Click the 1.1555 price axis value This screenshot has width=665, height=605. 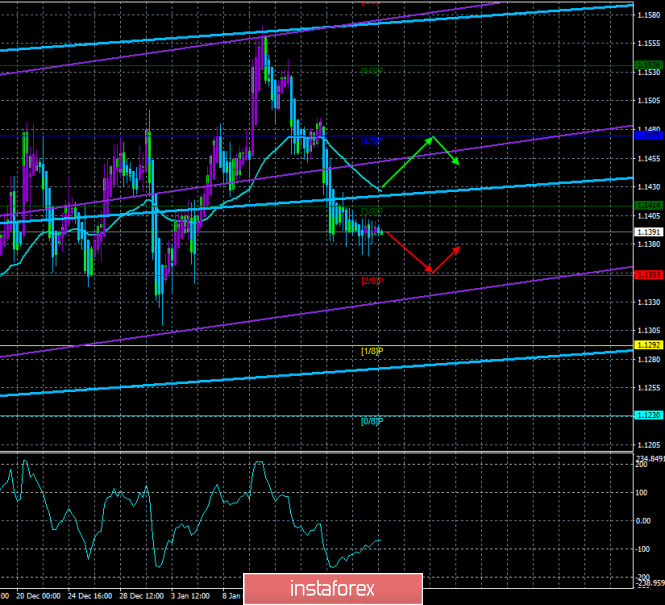649,44
